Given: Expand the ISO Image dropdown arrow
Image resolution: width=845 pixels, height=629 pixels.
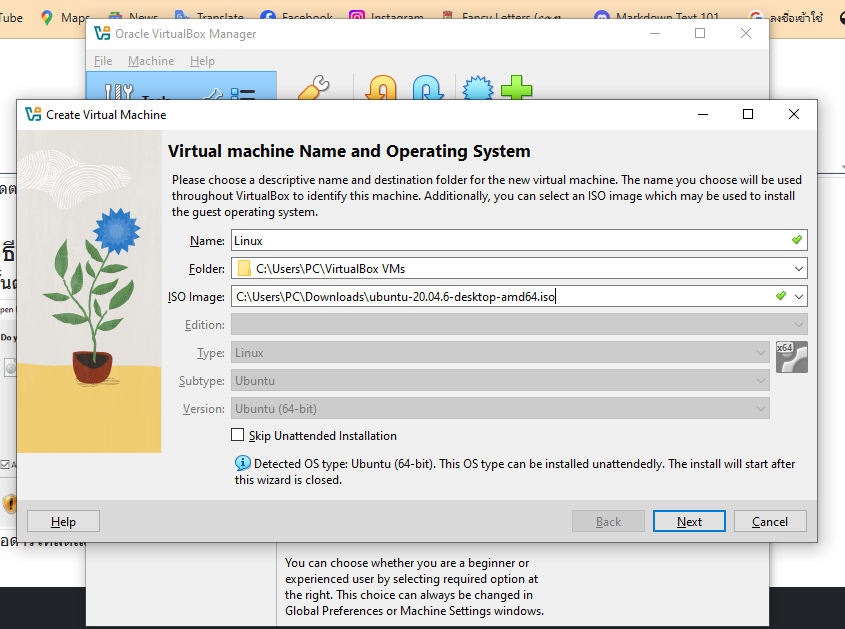Looking at the screenshot, I should click(797, 296).
